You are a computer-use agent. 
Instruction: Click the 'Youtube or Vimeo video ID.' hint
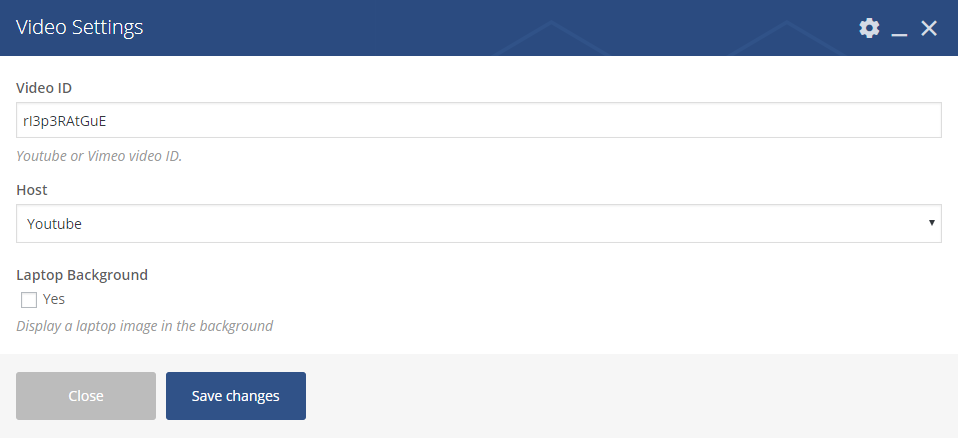[99, 156]
